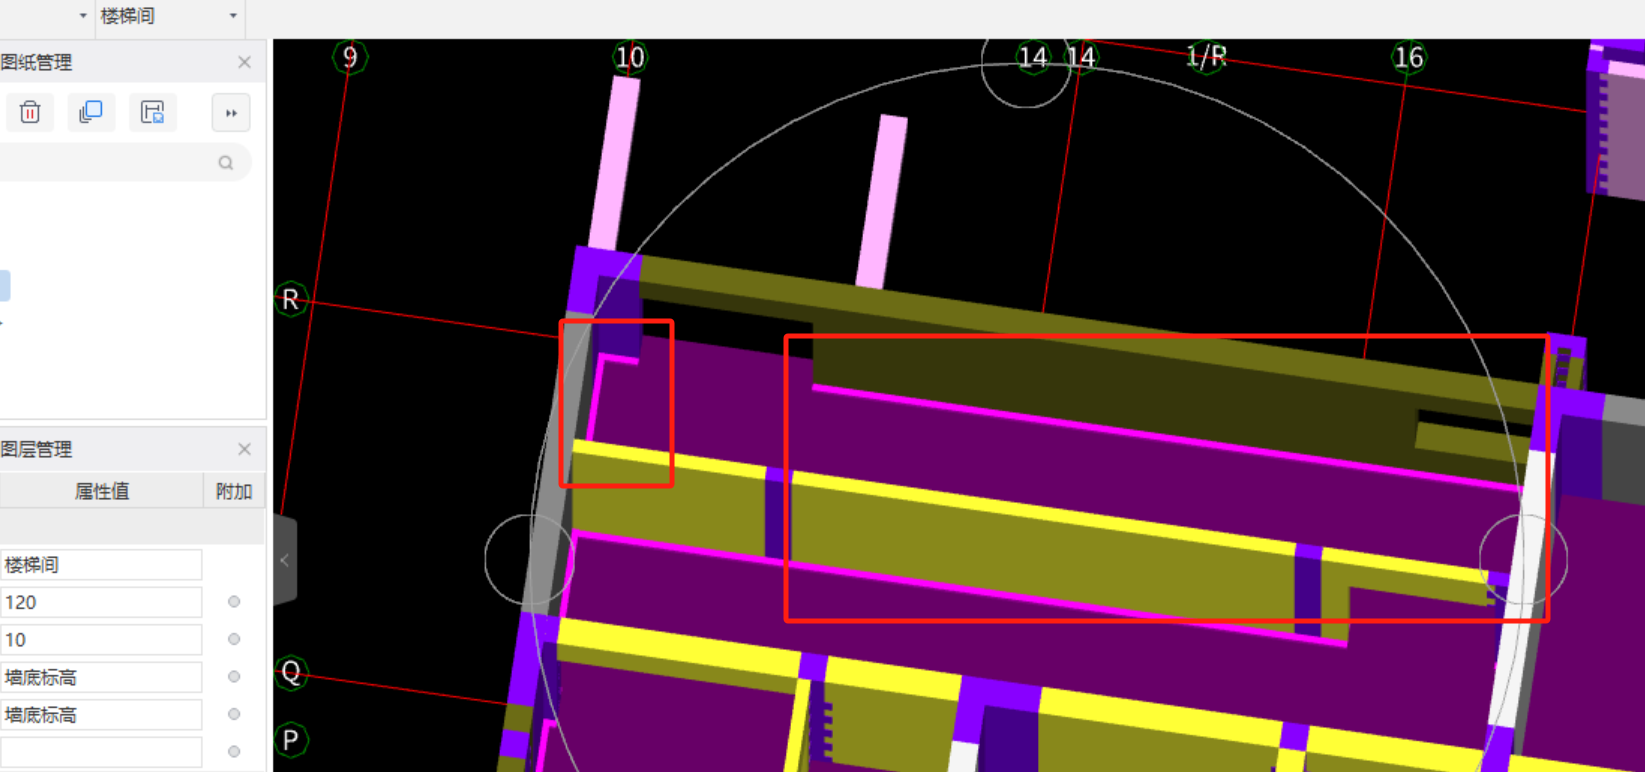The height and width of the screenshot is (772, 1645).
Task: Edit the second 墙底标高 value field
Action: coord(101,715)
